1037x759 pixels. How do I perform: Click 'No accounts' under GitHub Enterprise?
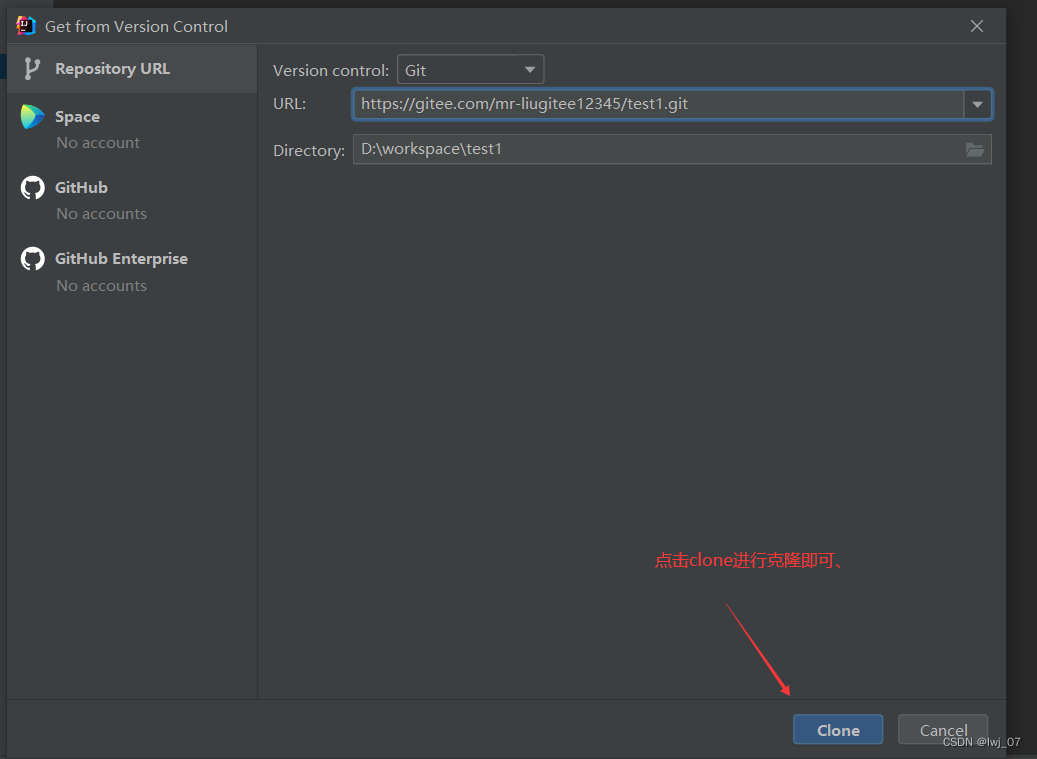pos(101,286)
